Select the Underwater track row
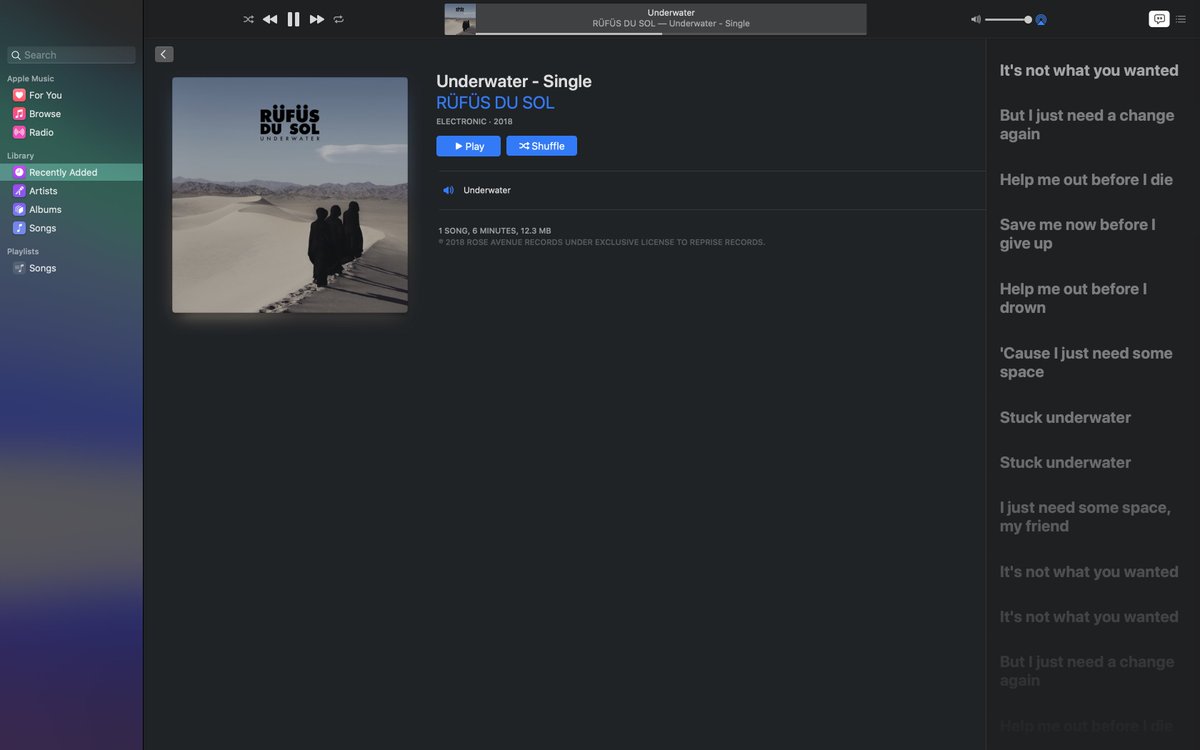This screenshot has height=750, width=1200. (x=711, y=190)
